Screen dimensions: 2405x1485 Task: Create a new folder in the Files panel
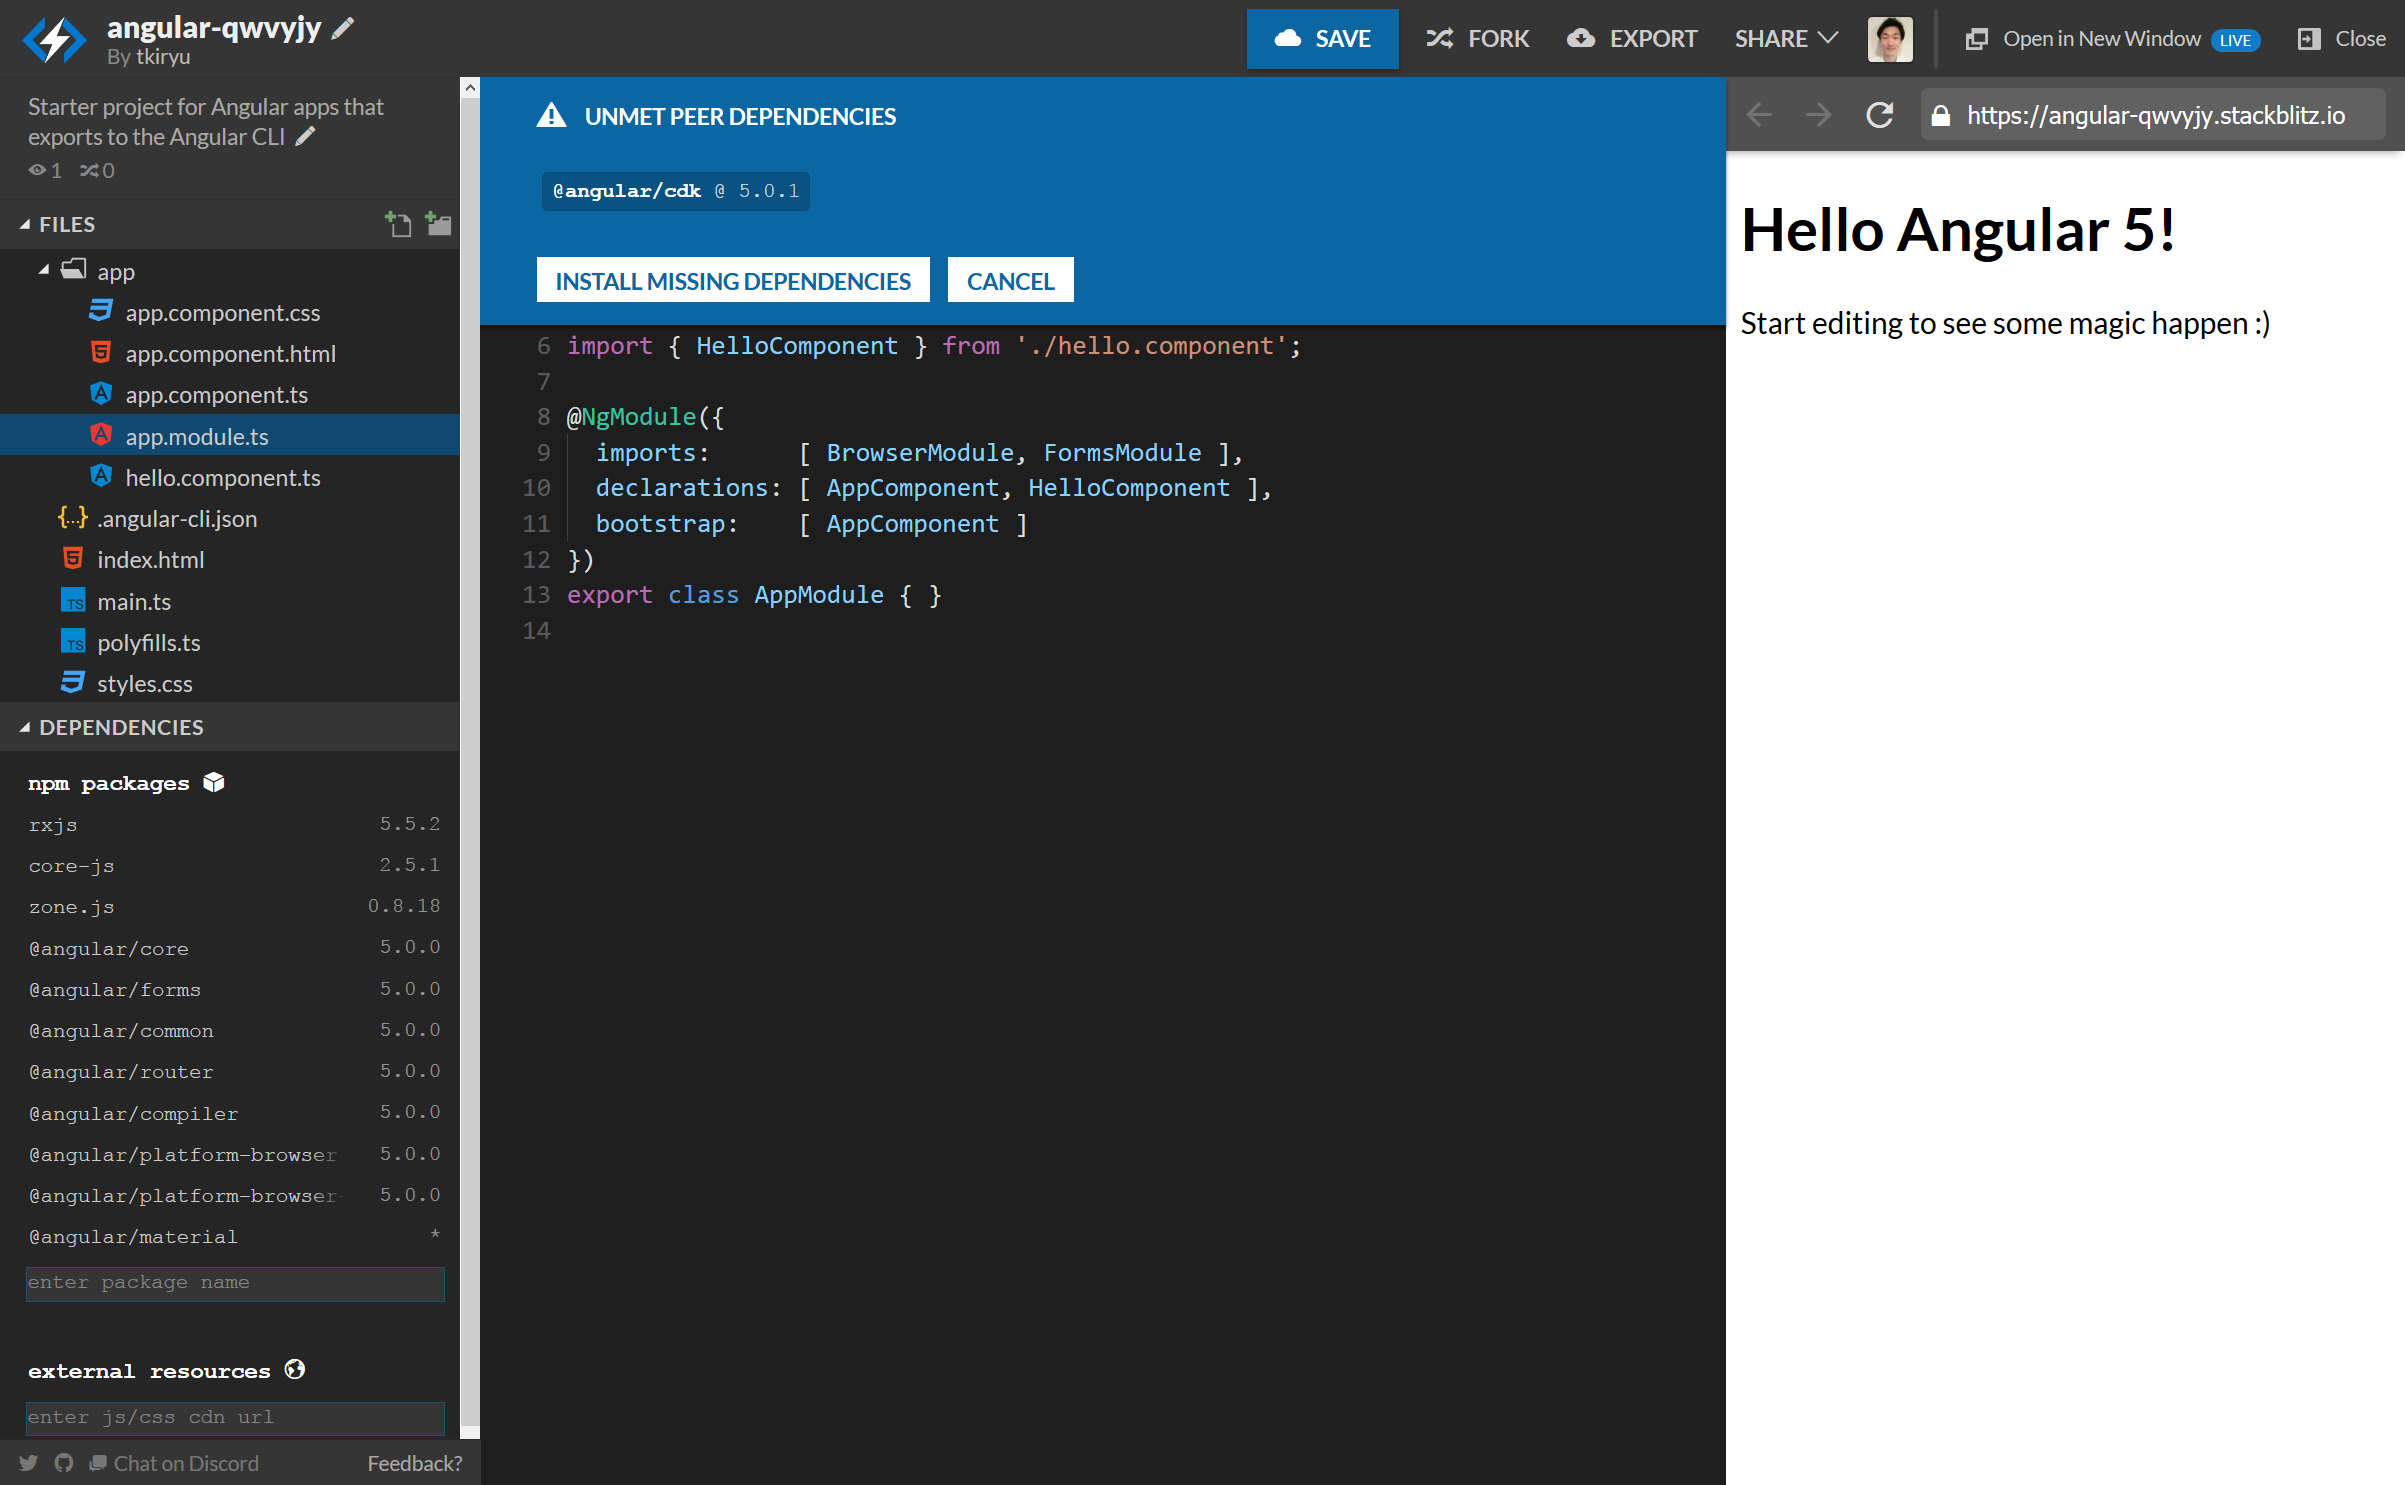438,224
